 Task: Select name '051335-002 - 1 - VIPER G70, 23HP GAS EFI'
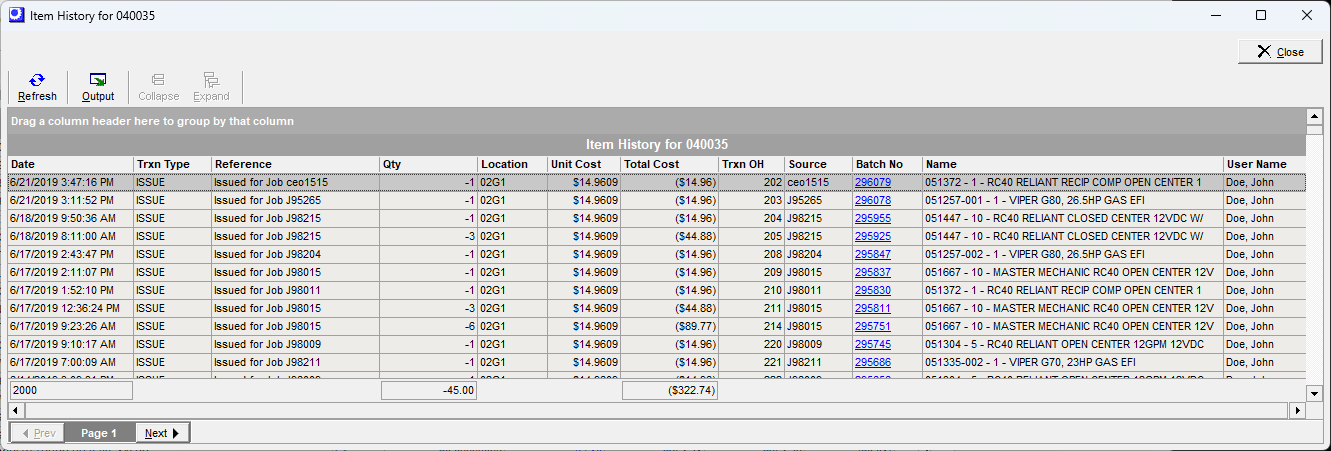click(x=1073, y=362)
